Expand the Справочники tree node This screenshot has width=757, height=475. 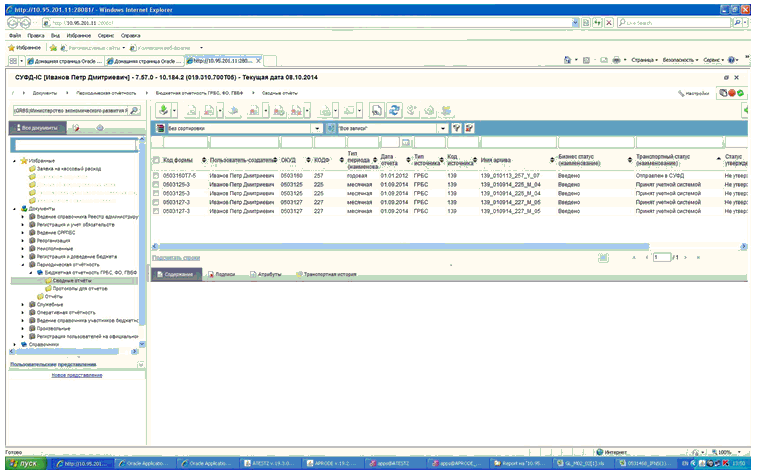(14, 345)
